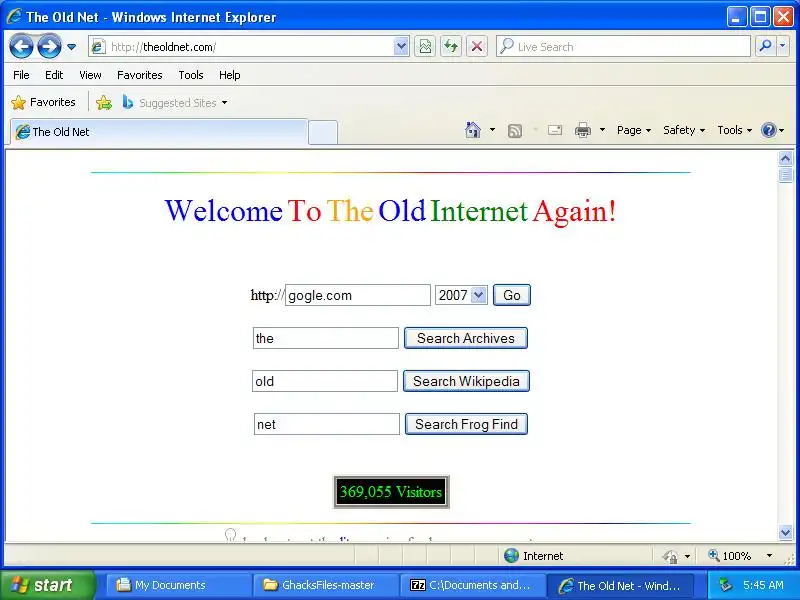Screen dimensions: 800x600
Task: Click The Old Net taskbar button
Action: click(x=620, y=585)
